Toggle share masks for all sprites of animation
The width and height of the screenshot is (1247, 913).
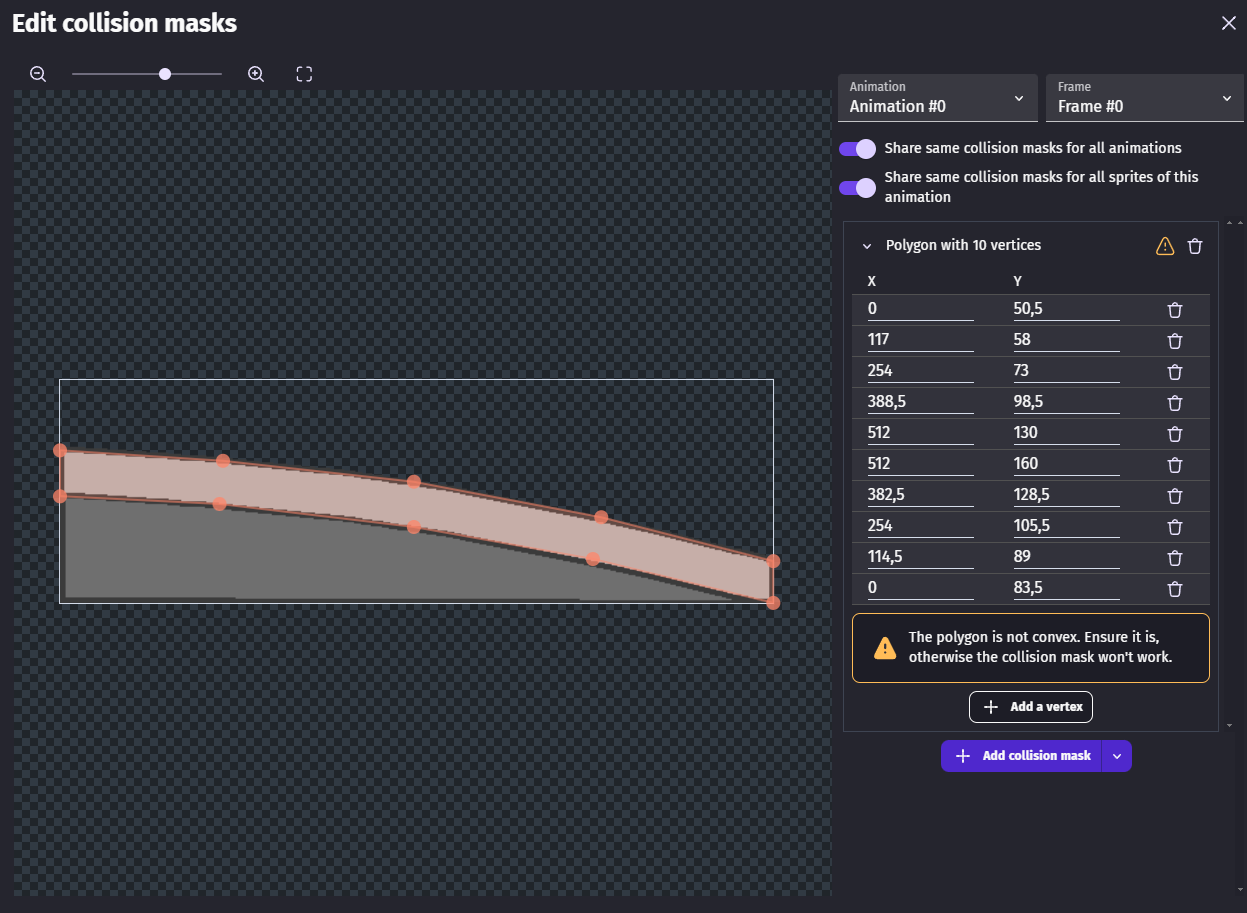[857, 187]
